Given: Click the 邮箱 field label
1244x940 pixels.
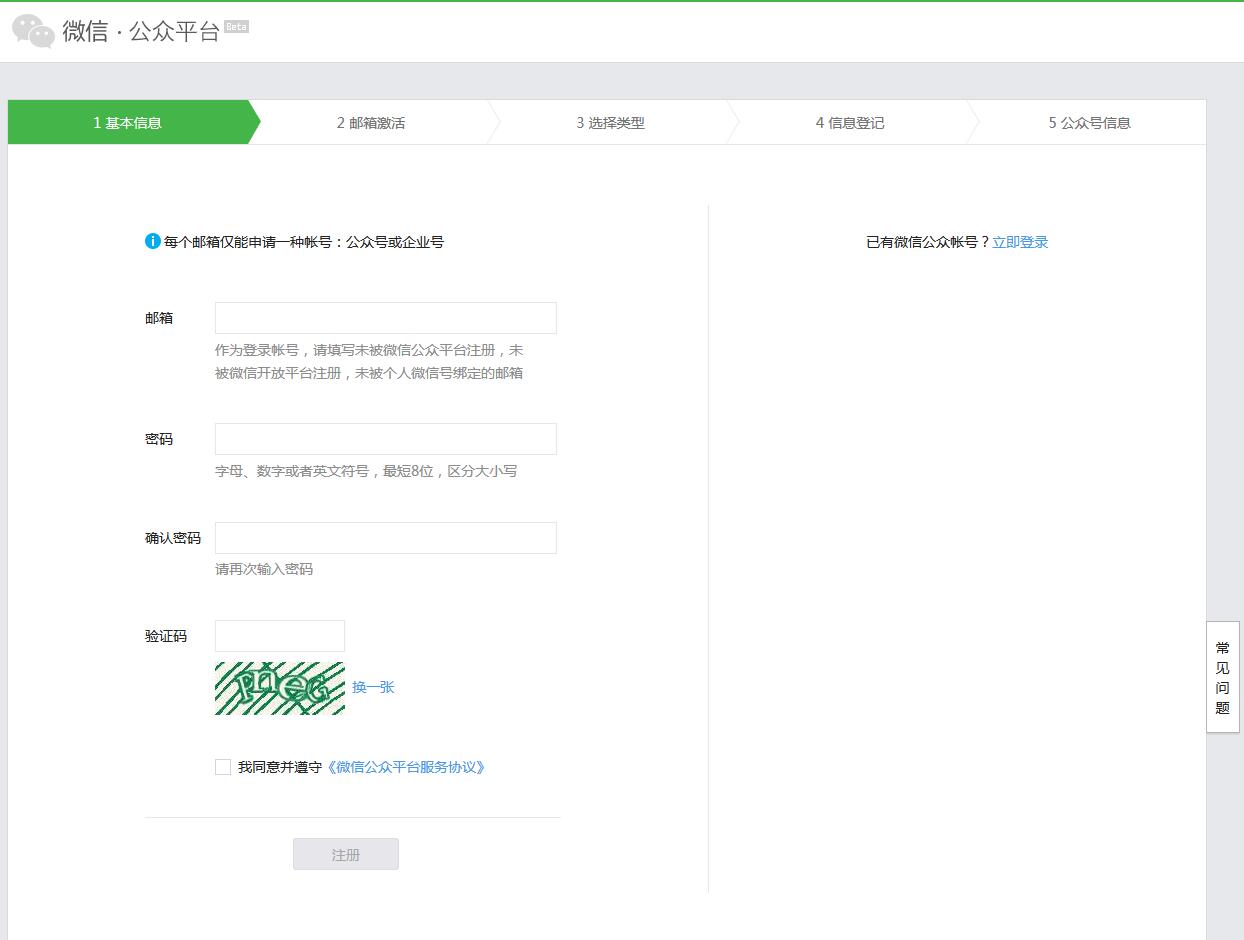Looking at the screenshot, I should point(159,318).
